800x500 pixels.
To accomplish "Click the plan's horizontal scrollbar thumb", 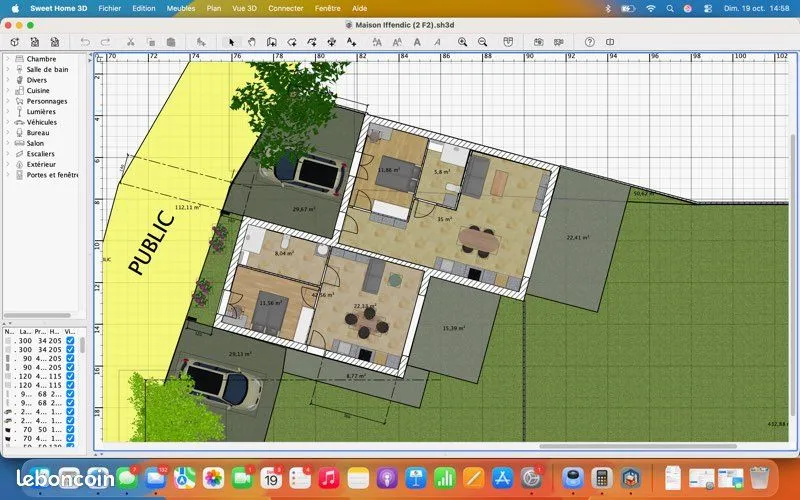I will (x=638, y=446).
